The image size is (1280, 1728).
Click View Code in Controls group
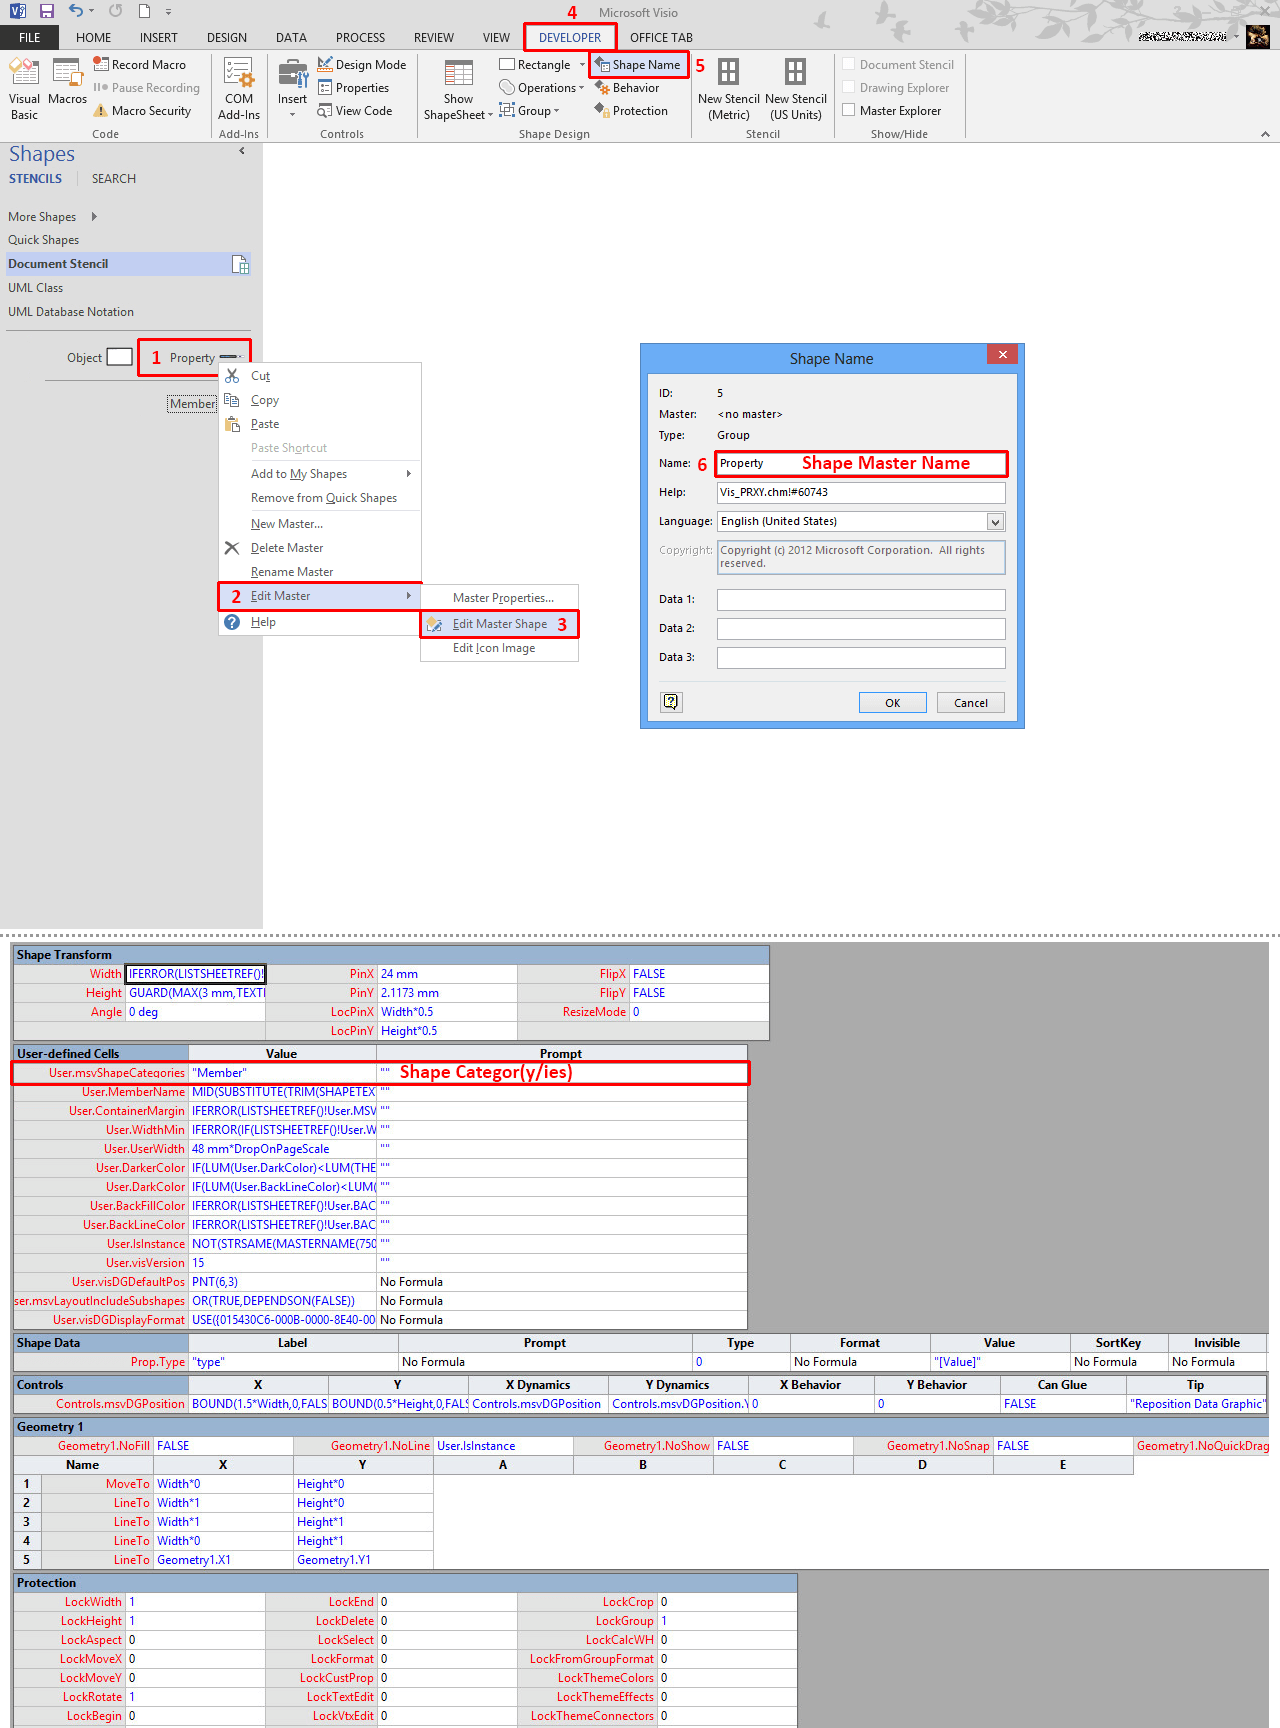click(x=355, y=111)
